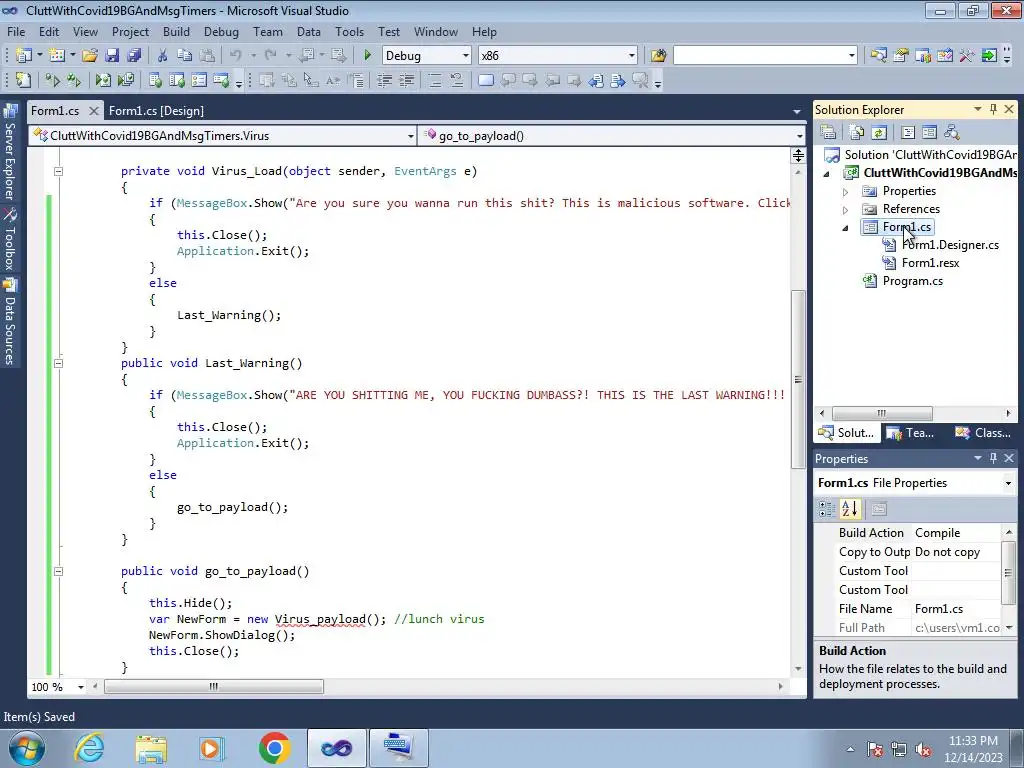Click the code editor vertical scrollbar thumb
This screenshot has height=768, width=1024.
tap(798, 379)
